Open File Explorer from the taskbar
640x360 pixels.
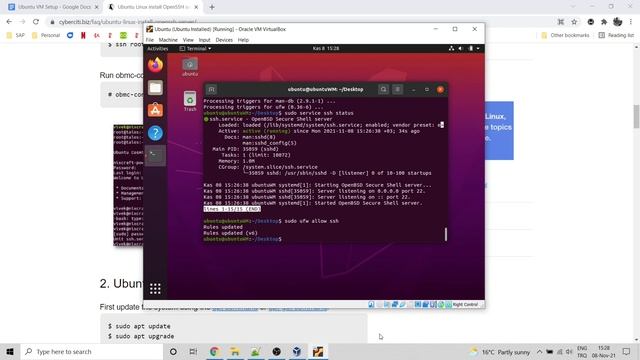[235, 351]
